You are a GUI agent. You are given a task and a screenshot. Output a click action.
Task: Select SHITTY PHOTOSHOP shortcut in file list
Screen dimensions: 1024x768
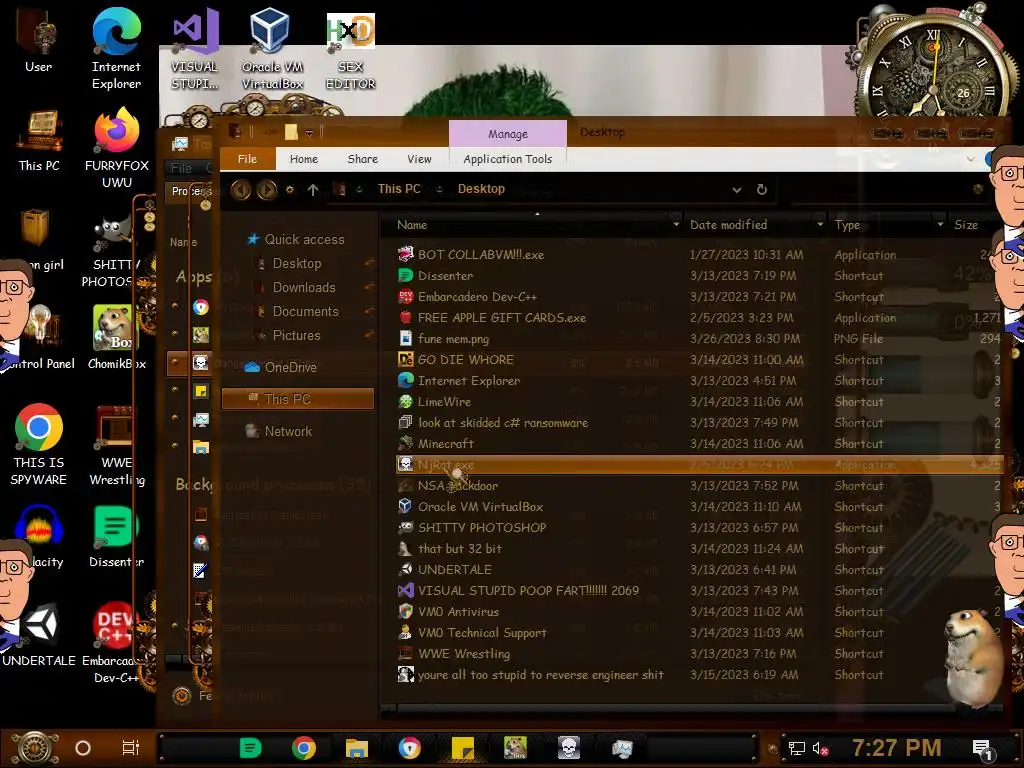(699, 528)
